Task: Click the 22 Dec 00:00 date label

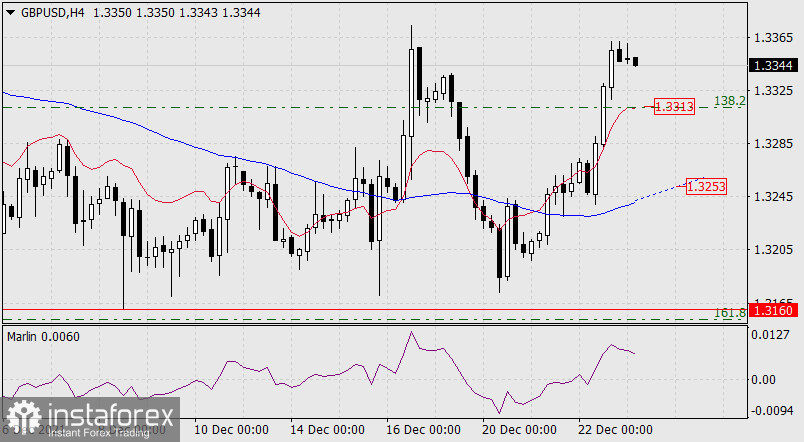Action: 615,431
